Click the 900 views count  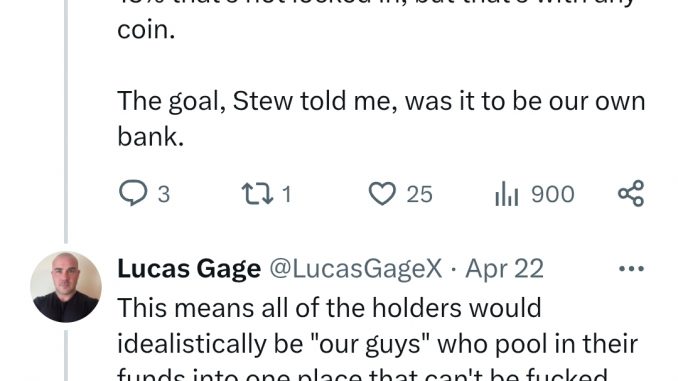(553, 194)
